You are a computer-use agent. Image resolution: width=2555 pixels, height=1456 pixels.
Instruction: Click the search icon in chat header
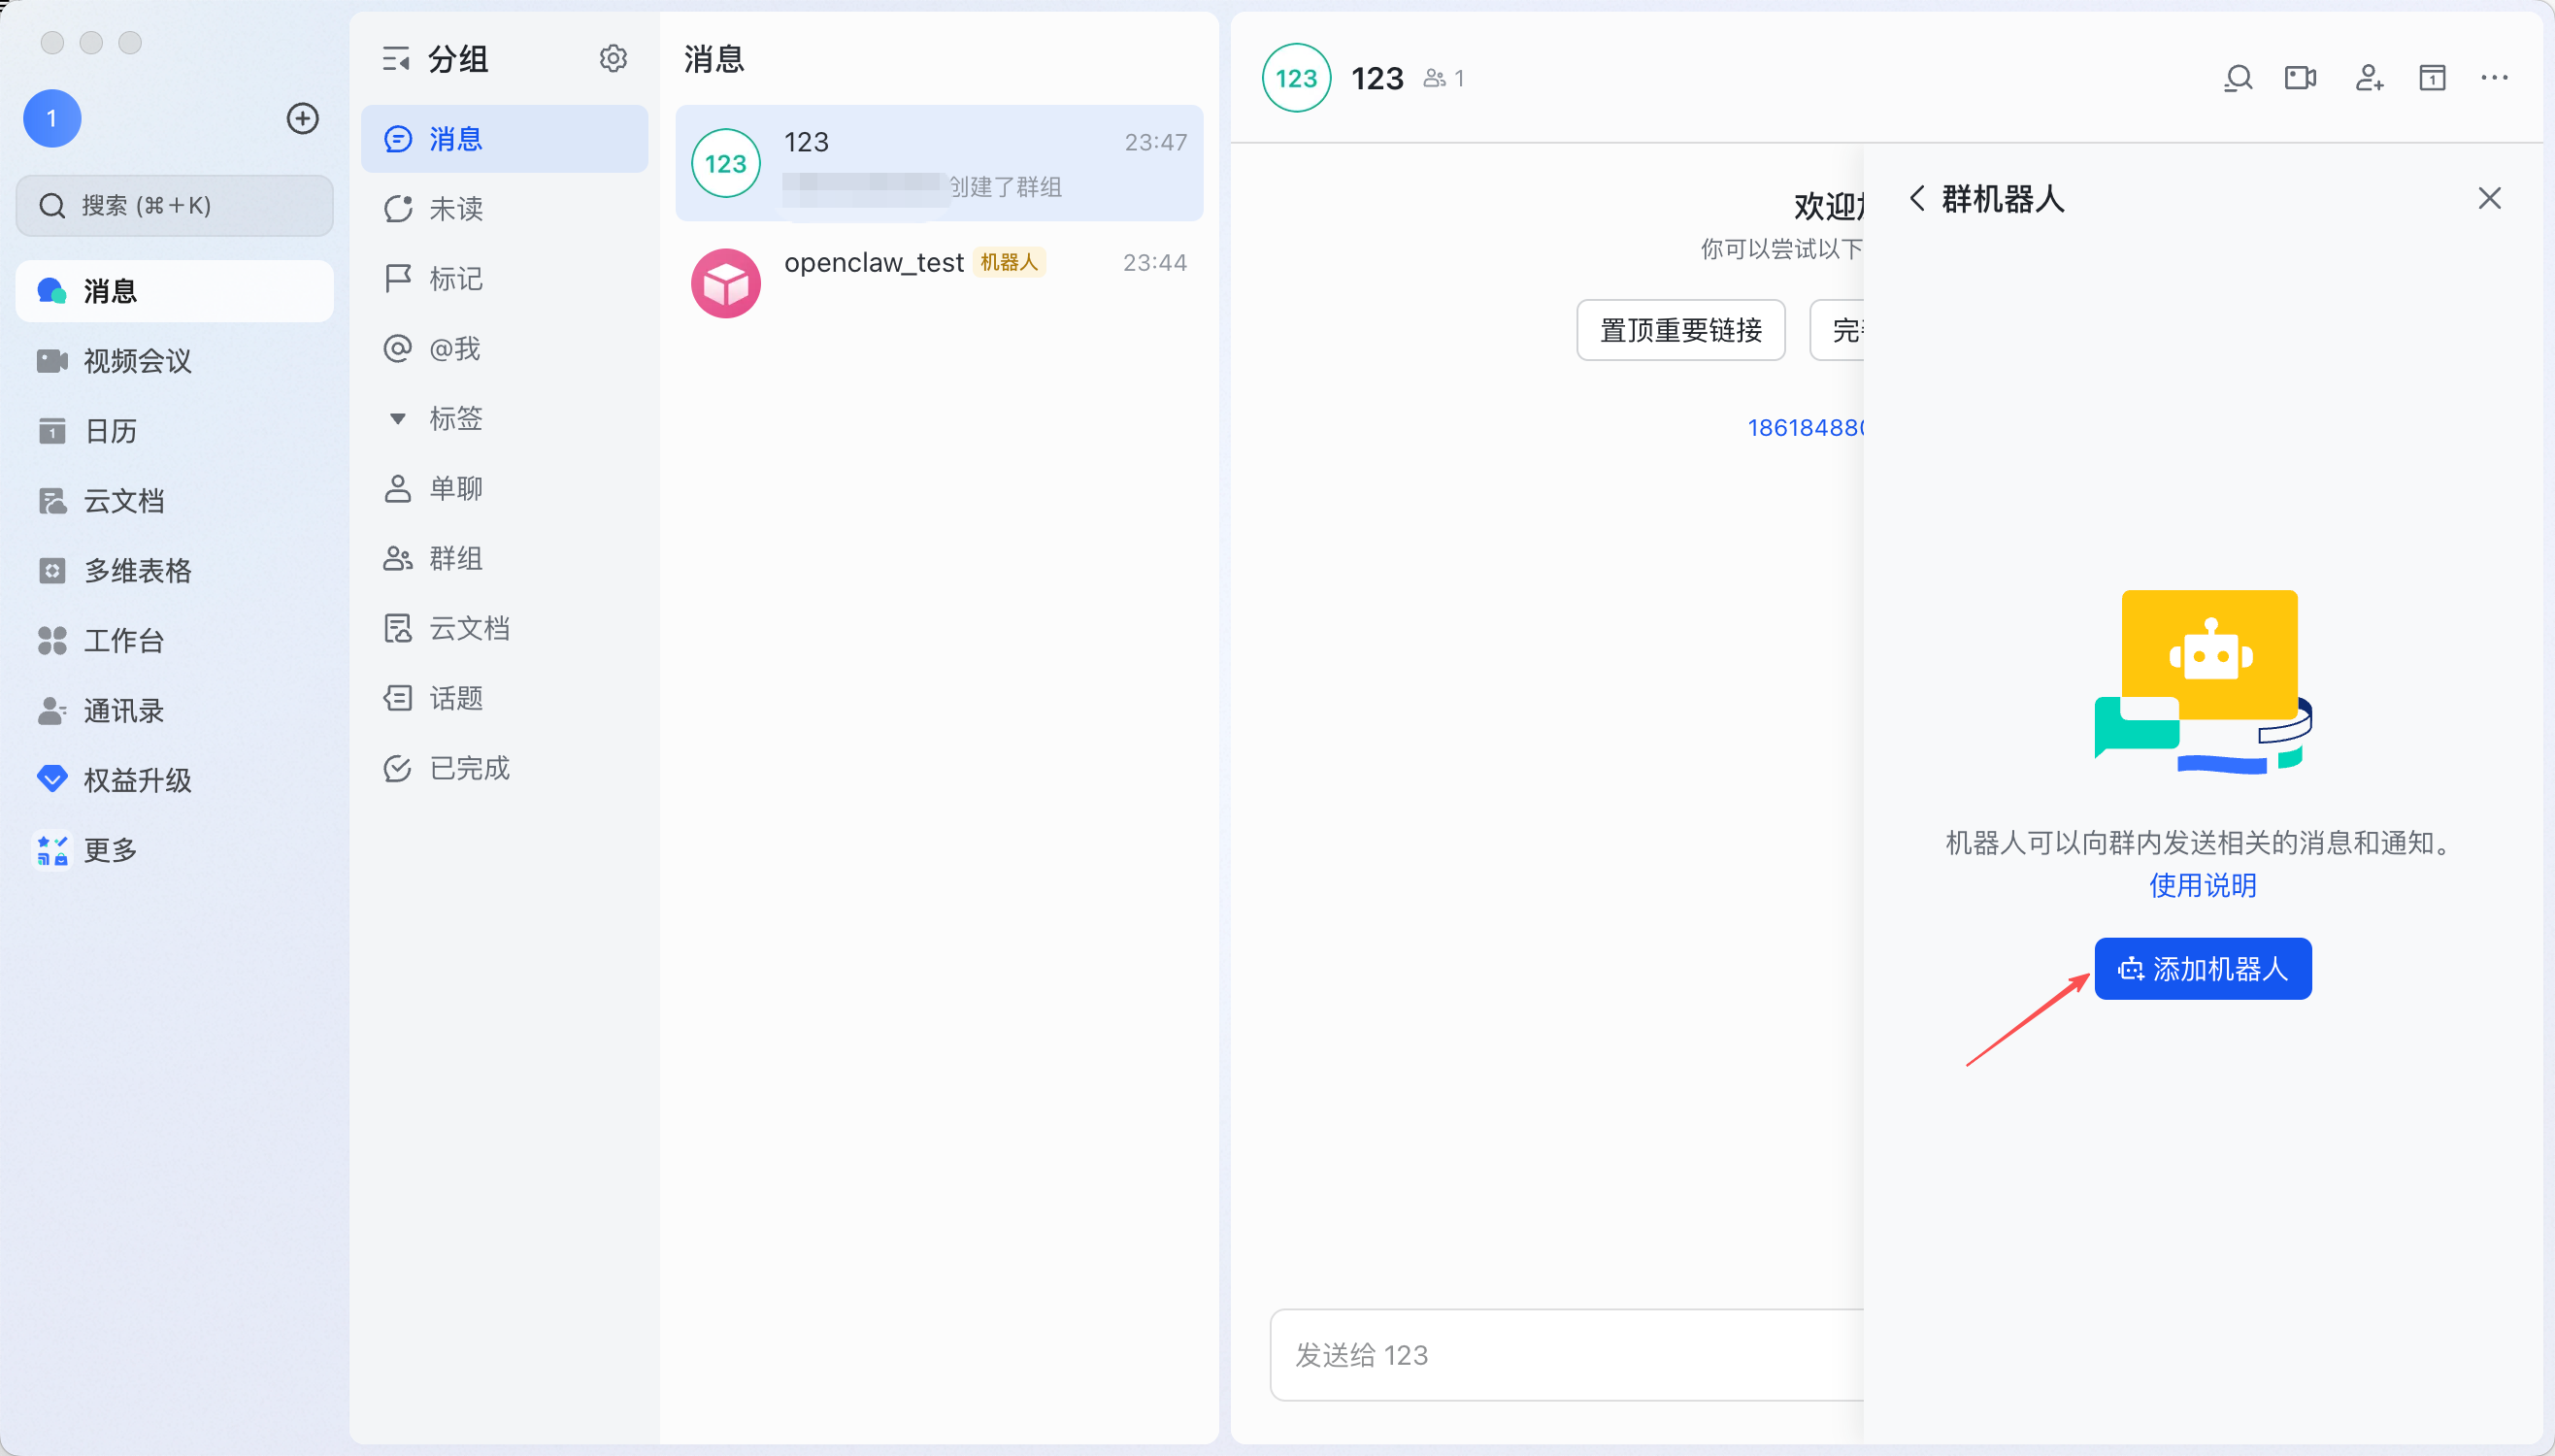point(2238,78)
